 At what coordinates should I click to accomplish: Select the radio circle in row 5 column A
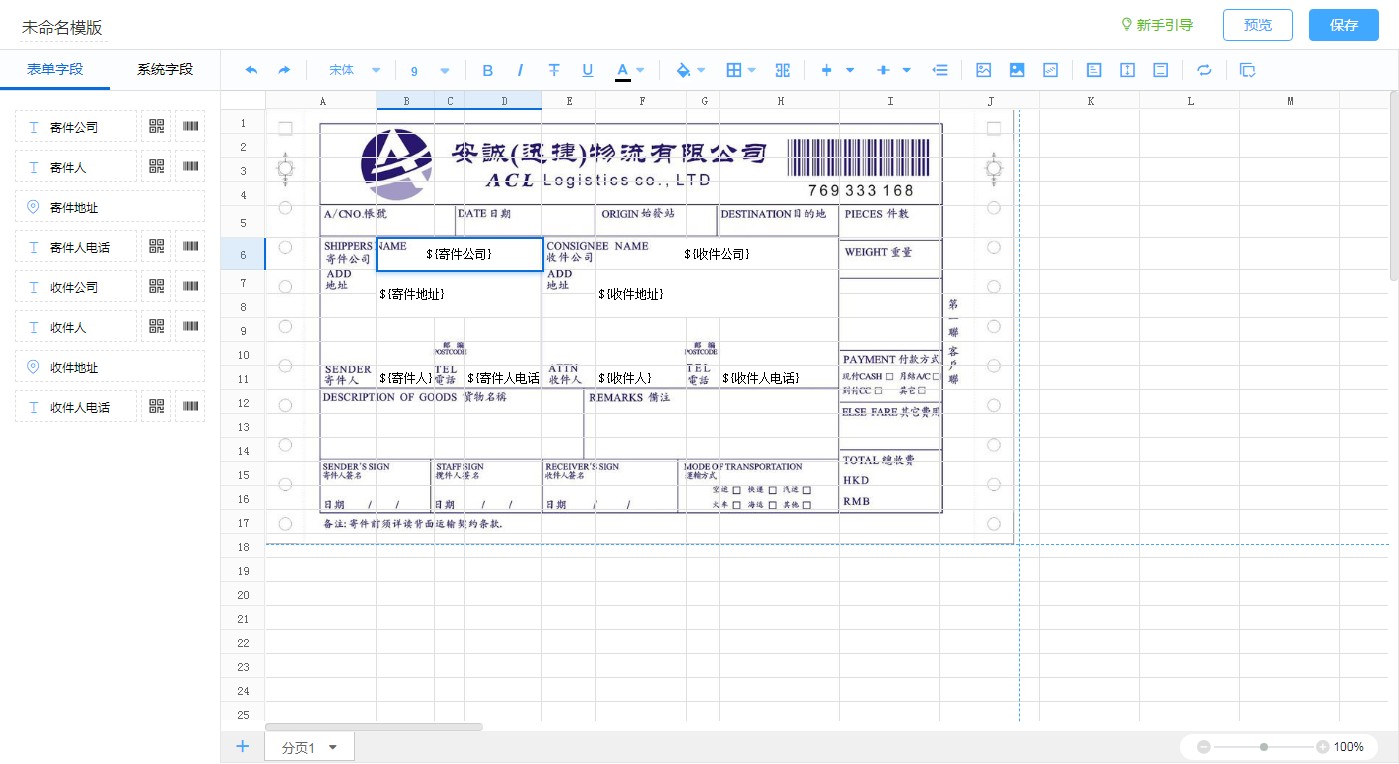(x=285, y=208)
